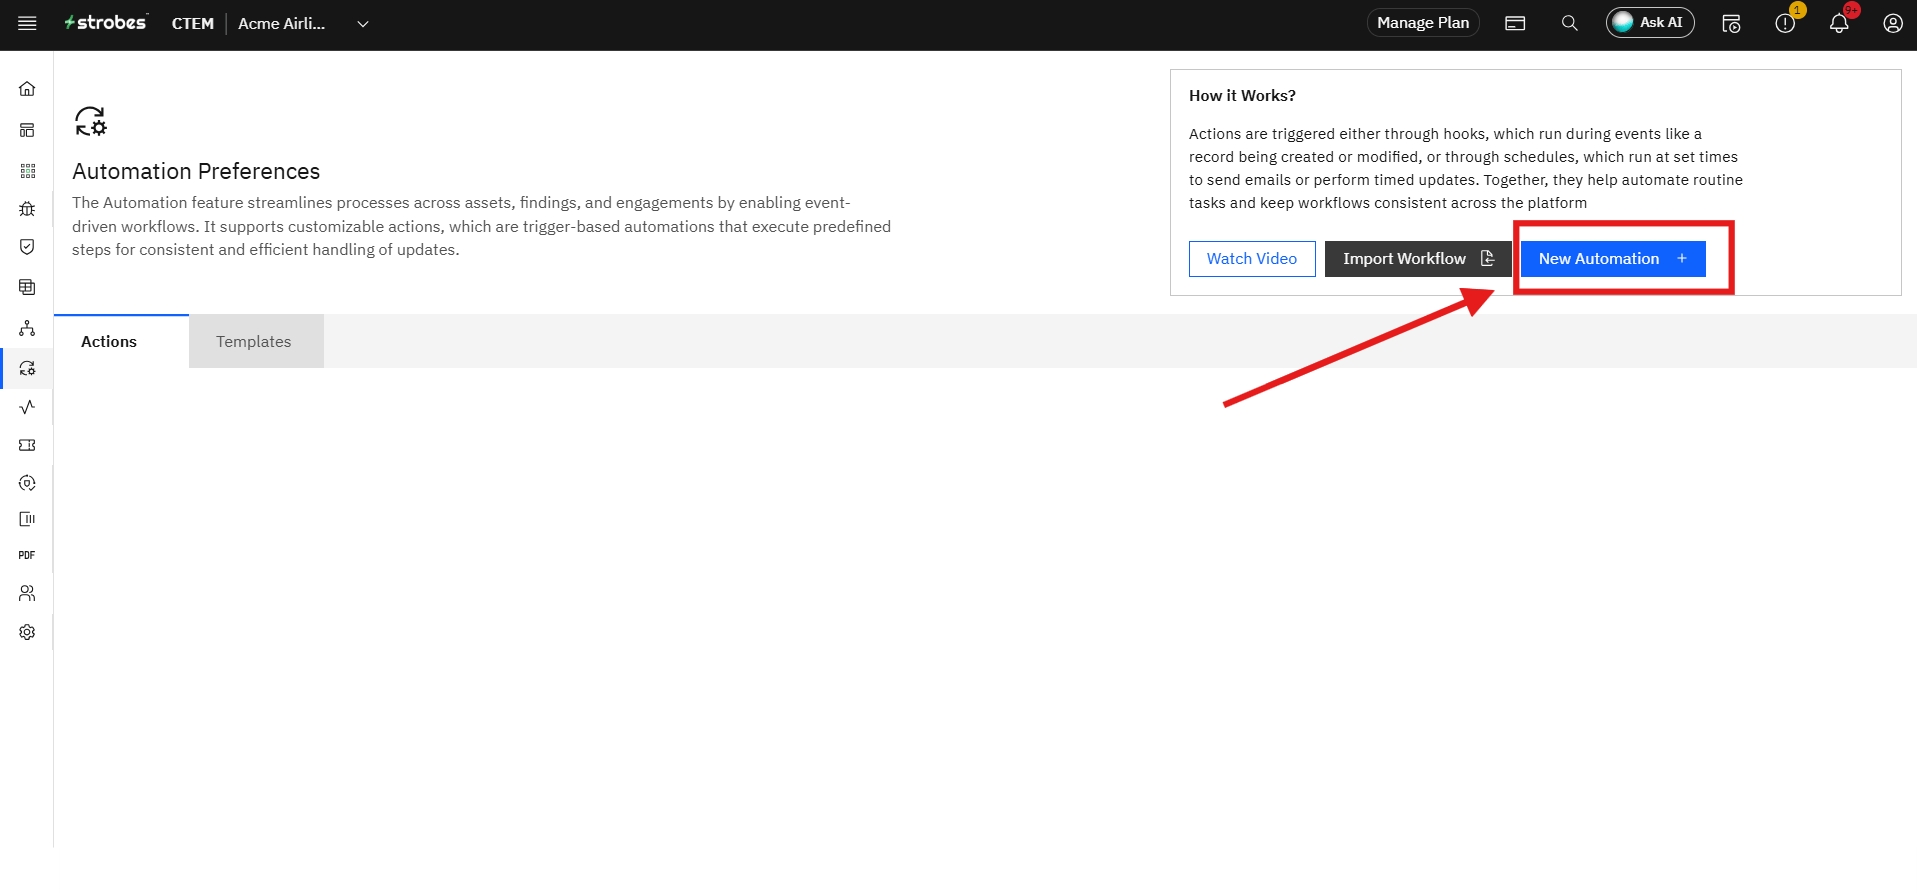Click the Watch Video button
This screenshot has width=1917, height=894.
(1252, 259)
